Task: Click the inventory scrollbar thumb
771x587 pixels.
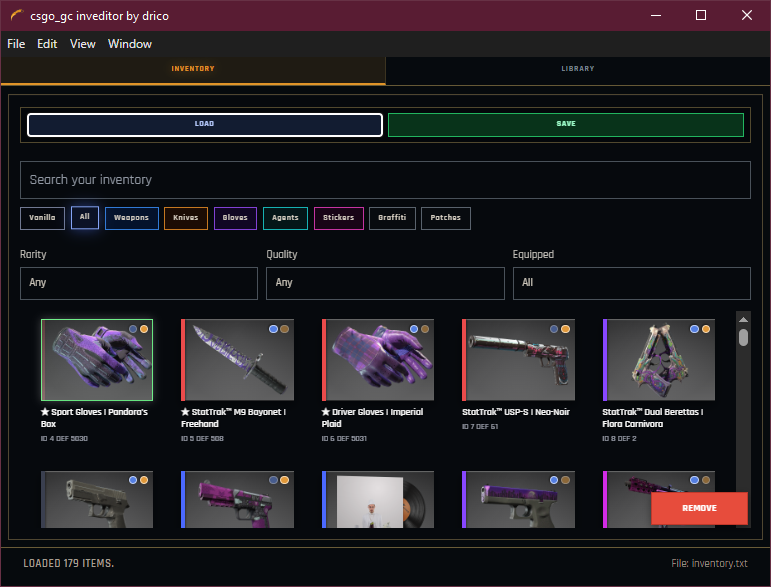Action: click(743, 337)
